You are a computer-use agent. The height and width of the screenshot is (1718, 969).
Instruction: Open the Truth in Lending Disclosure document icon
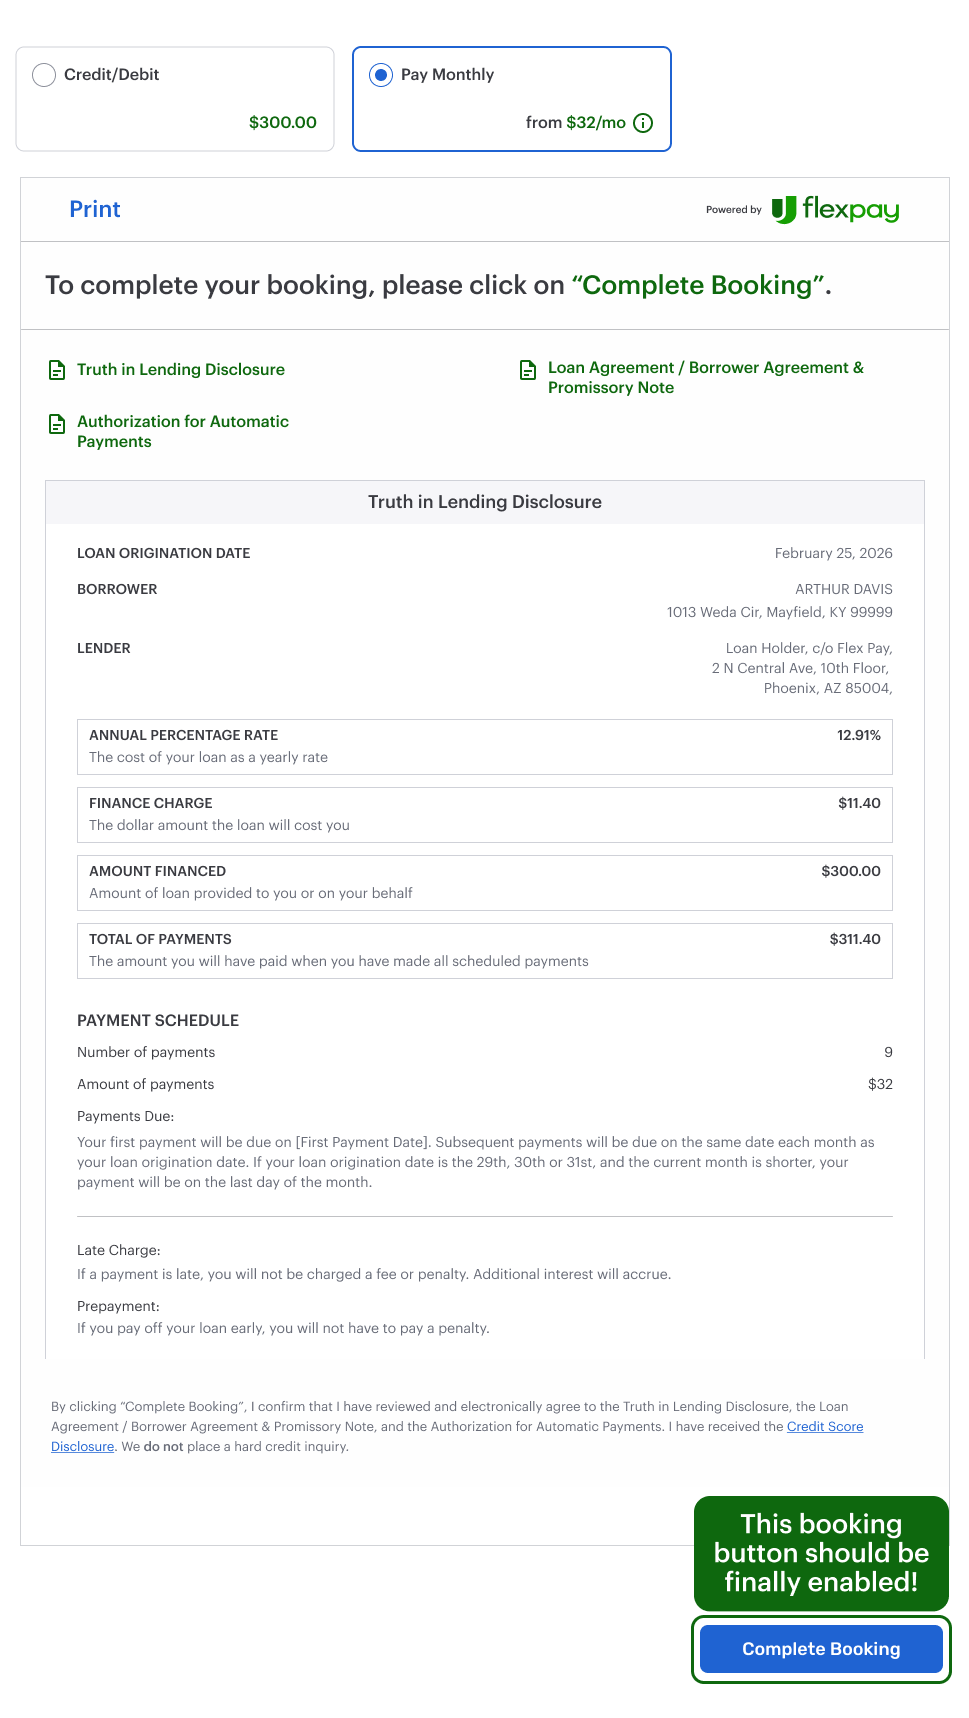click(56, 370)
